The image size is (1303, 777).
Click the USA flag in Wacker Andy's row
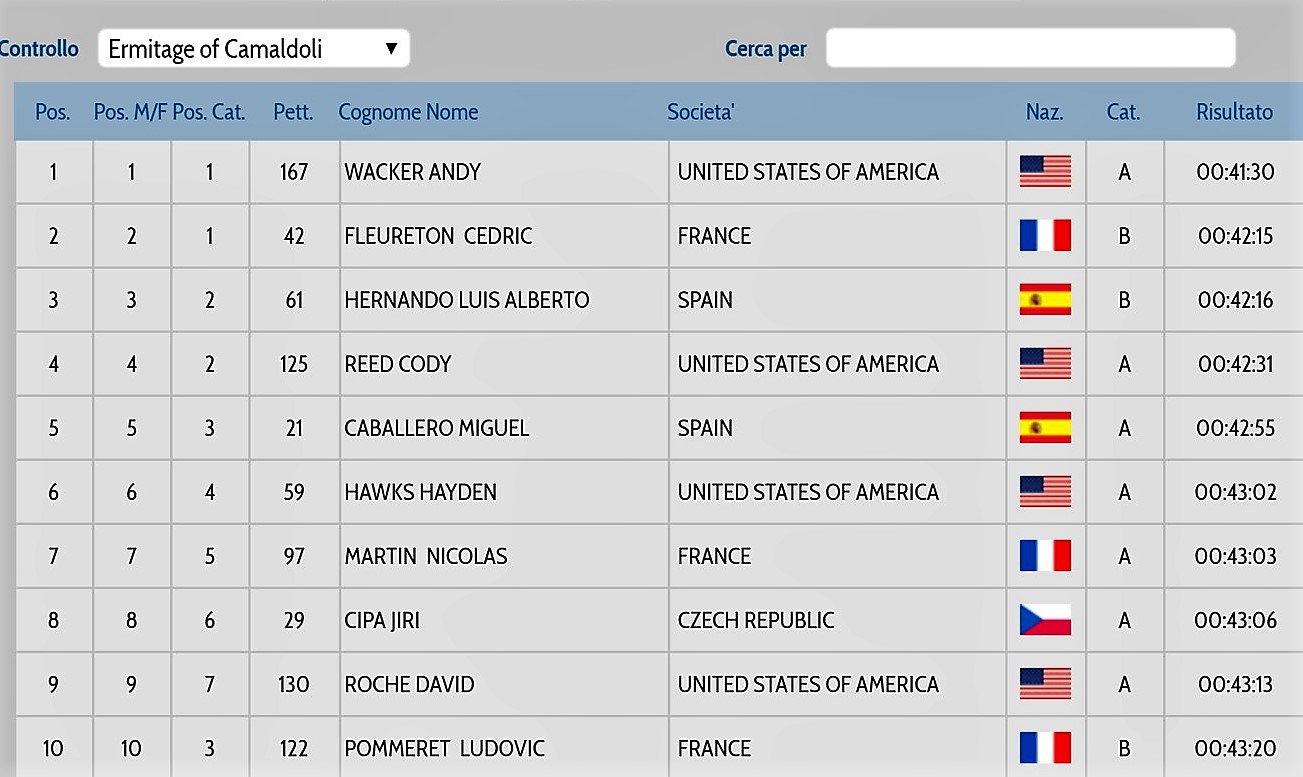pyautogui.click(x=1045, y=172)
